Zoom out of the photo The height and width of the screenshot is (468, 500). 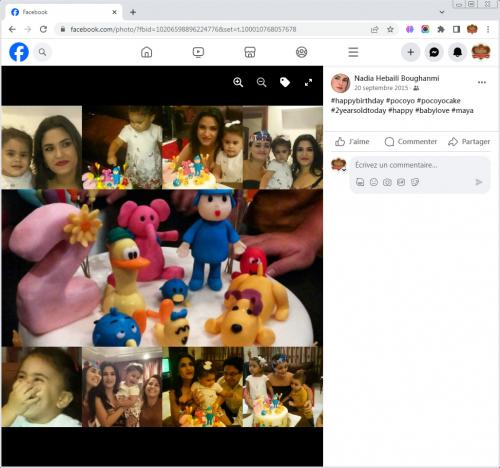[262, 82]
